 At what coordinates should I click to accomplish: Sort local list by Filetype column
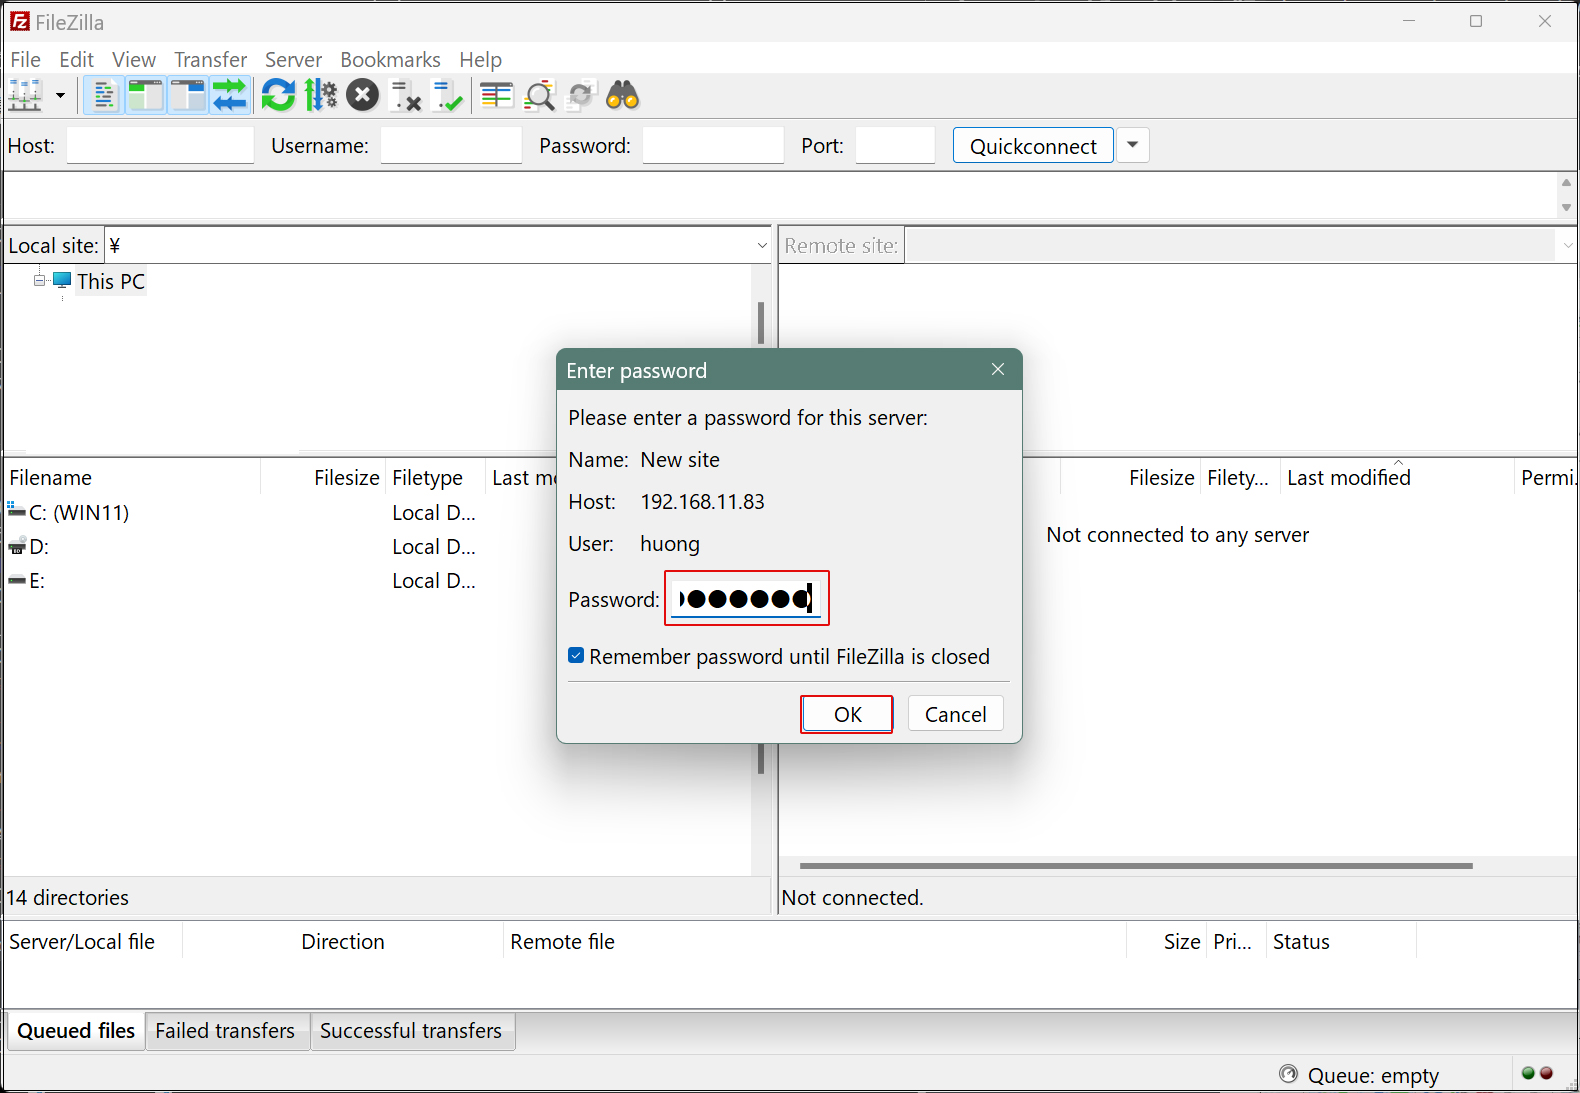[436, 477]
